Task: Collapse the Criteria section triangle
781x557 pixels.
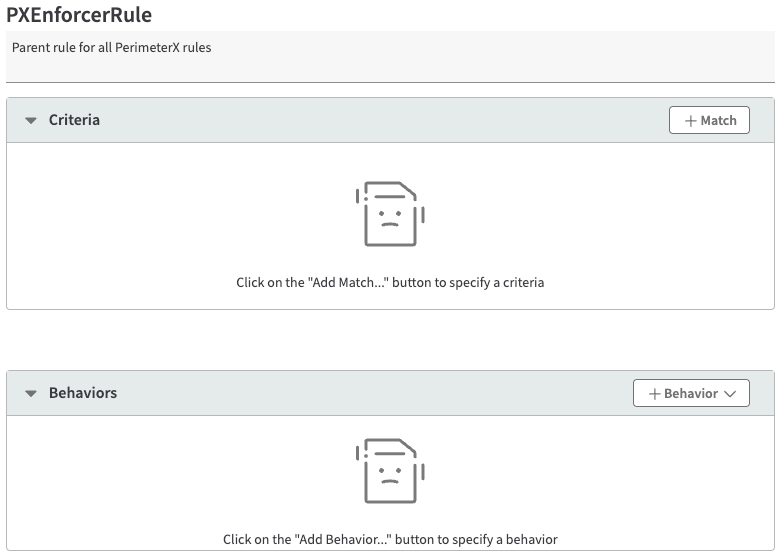Action: pos(31,121)
